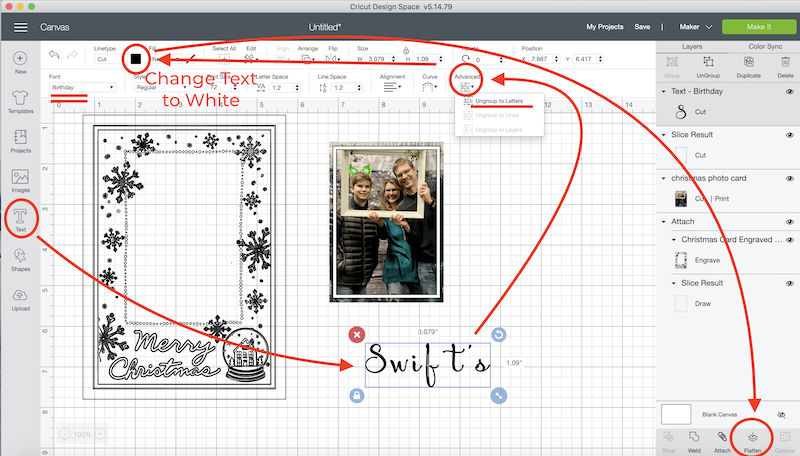This screenshot has height=456, width=800.
Task: Click the Attach tool
Action: click(x=722, y=442)
